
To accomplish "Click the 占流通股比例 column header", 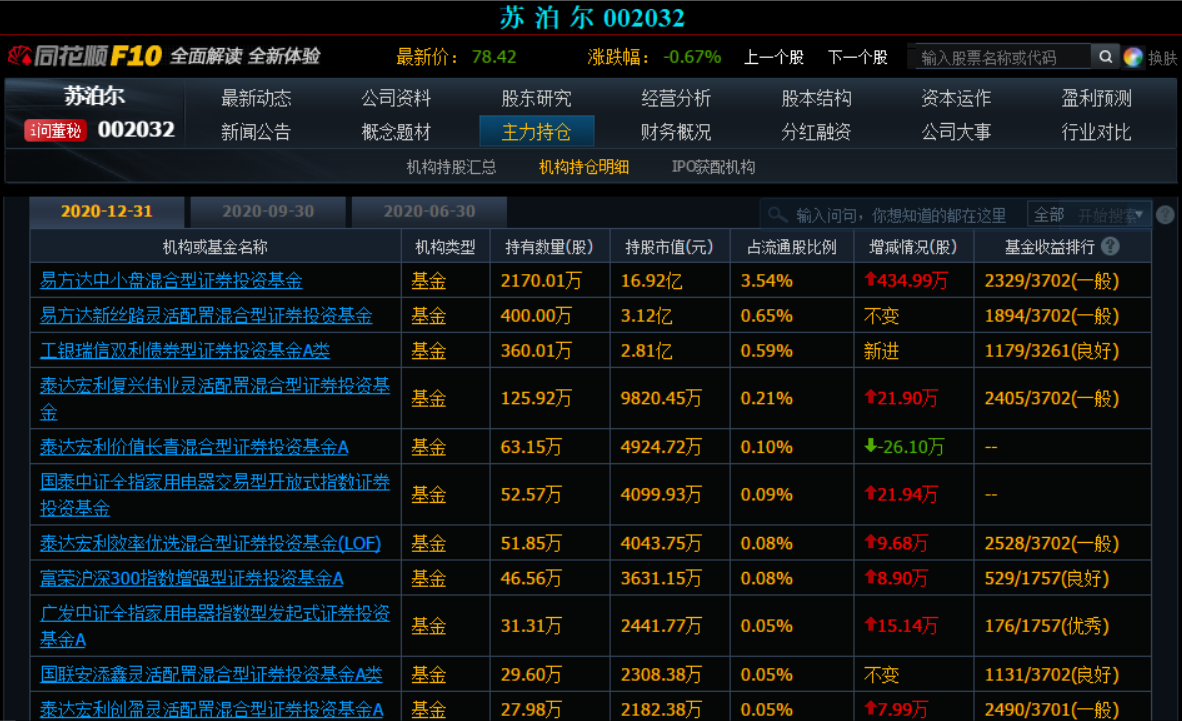I will point(792,247).
